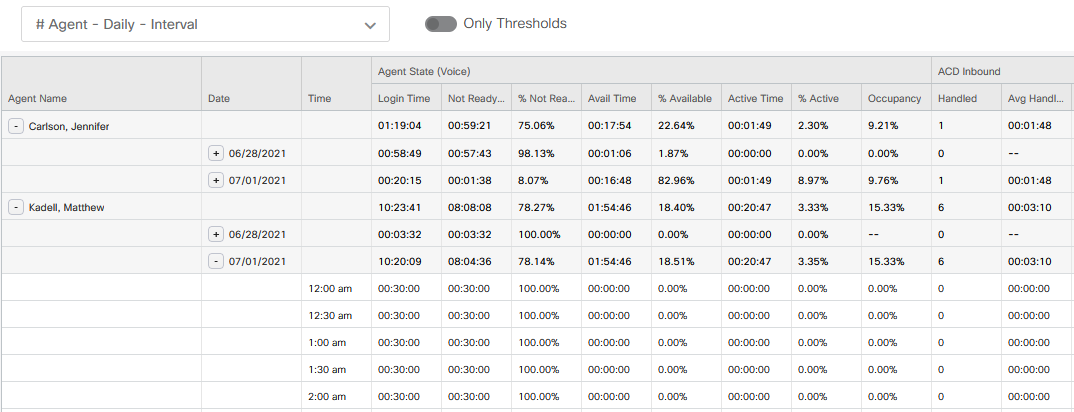This screenshot has width=1074, height=412.
Task: Click not ready time 08:08:08
Action: tap(469, 207)
